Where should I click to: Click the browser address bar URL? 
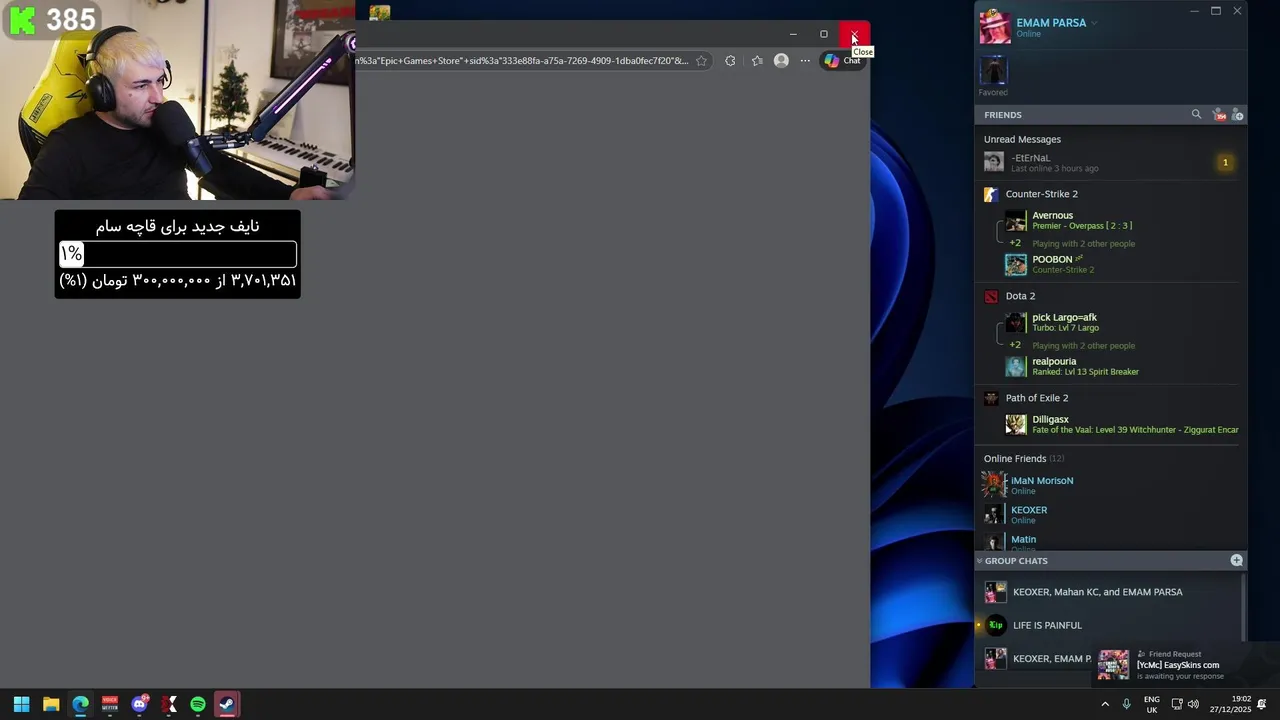(521, 61)
